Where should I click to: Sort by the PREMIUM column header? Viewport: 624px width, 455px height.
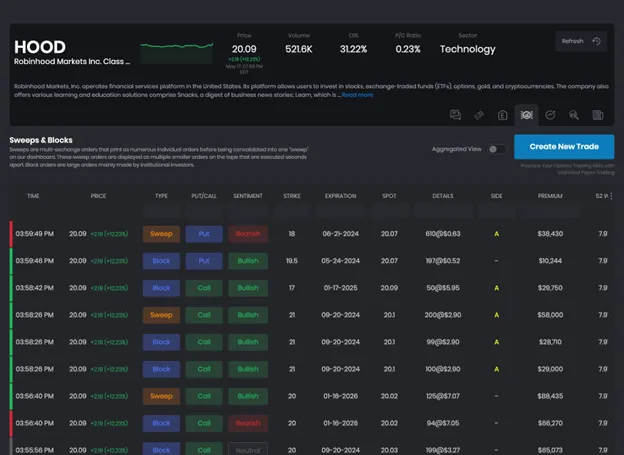pos(550,196)
